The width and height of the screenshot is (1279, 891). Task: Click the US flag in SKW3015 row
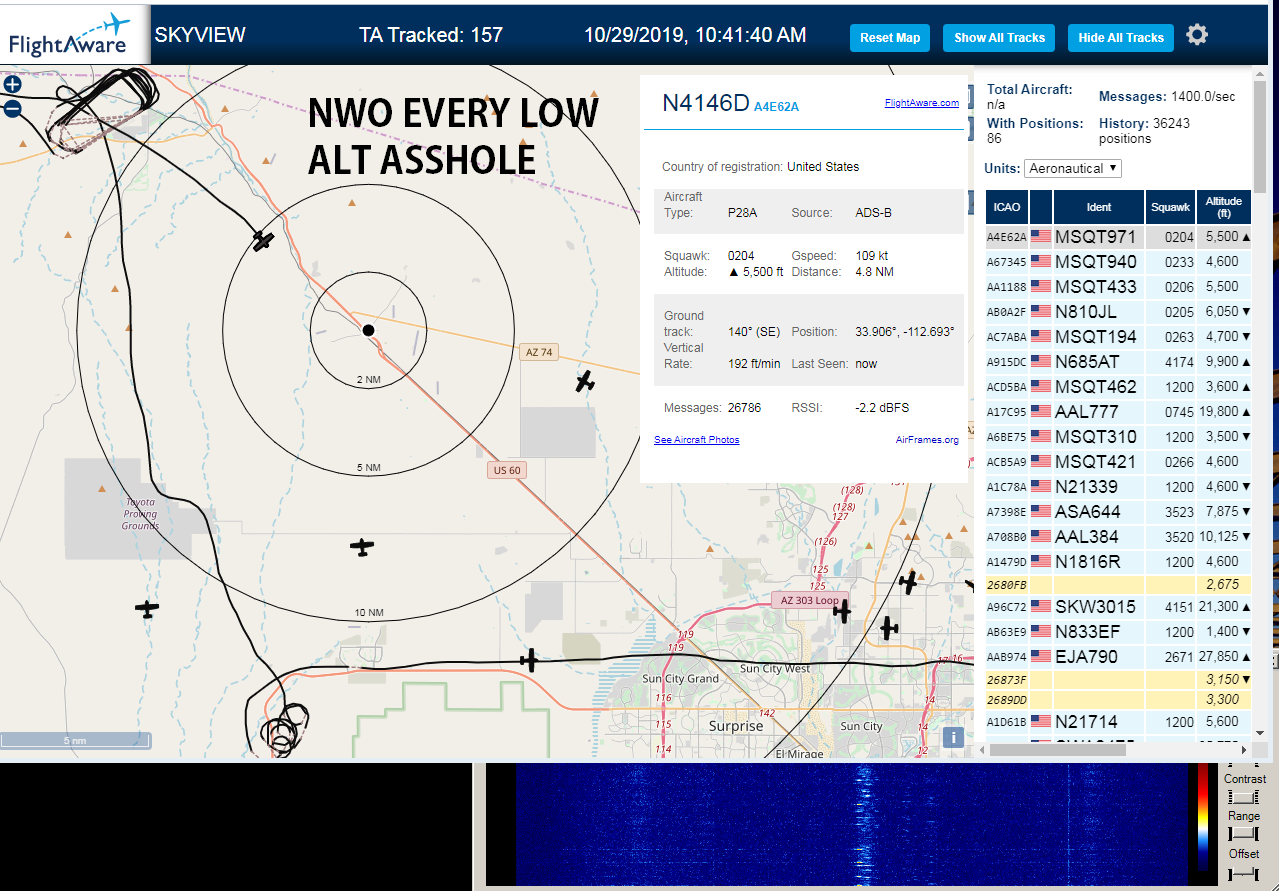1041,607
